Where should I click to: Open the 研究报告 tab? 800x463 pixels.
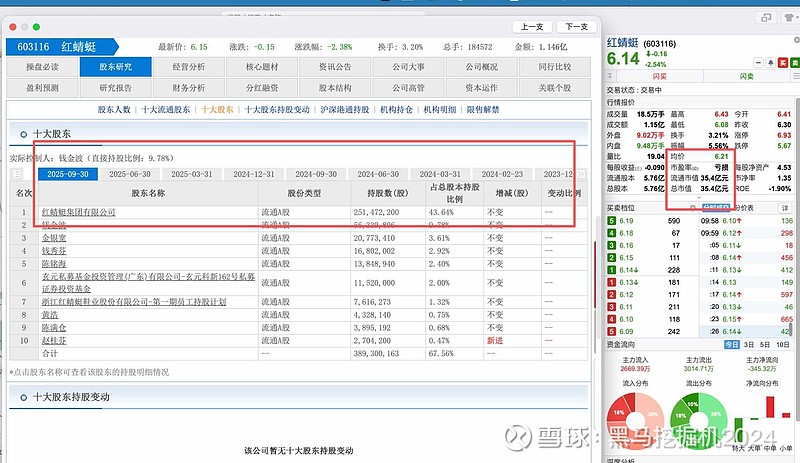tap(115, 88)
